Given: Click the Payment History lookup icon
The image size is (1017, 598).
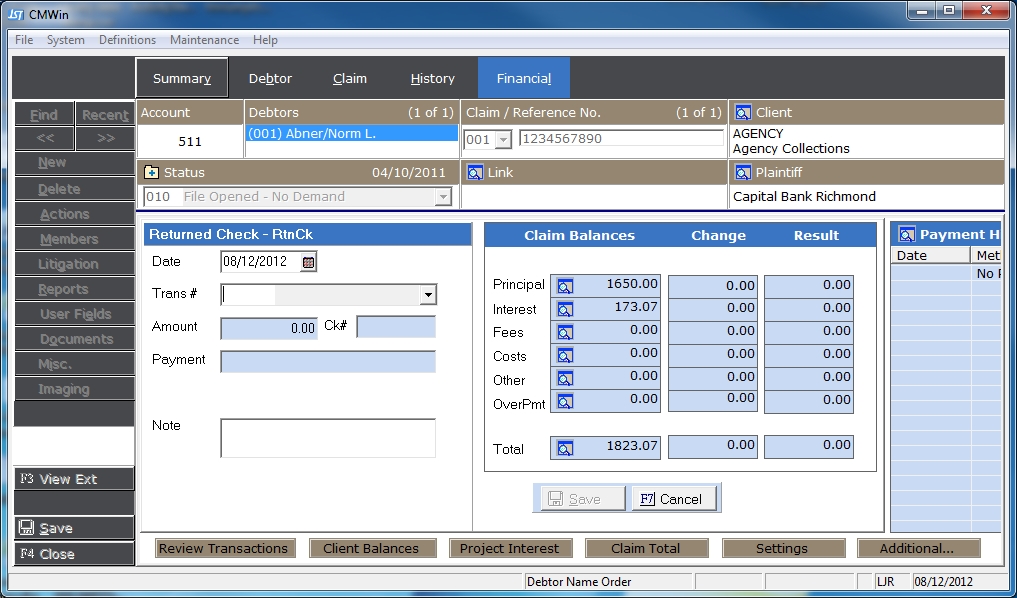Looking at the screenshot, I should click(x=907, y=235).
